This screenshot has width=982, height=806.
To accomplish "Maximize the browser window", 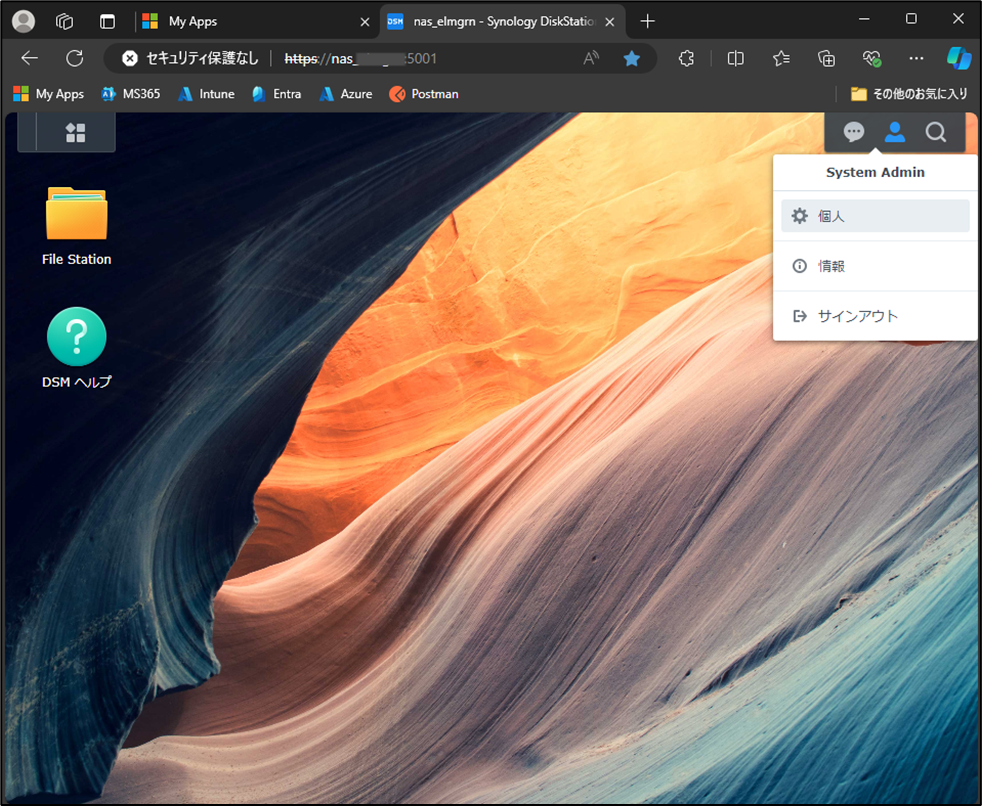I will (911, 19).
